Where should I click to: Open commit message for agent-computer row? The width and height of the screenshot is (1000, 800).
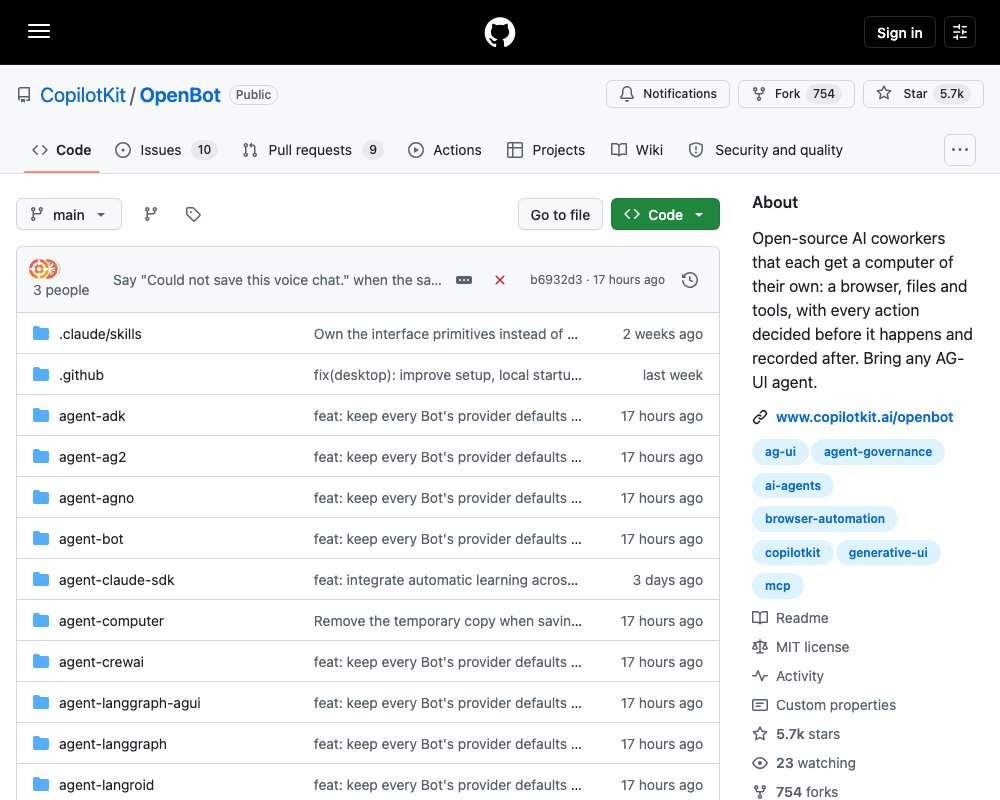(447, 621)
